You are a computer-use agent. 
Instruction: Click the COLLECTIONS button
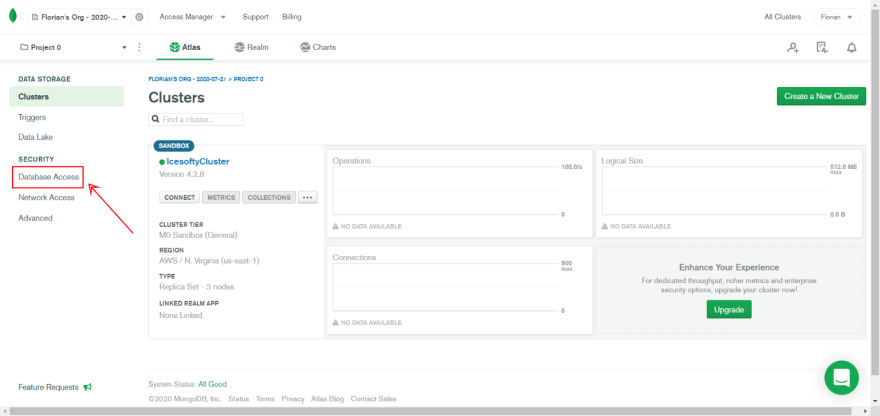point(269,198)
